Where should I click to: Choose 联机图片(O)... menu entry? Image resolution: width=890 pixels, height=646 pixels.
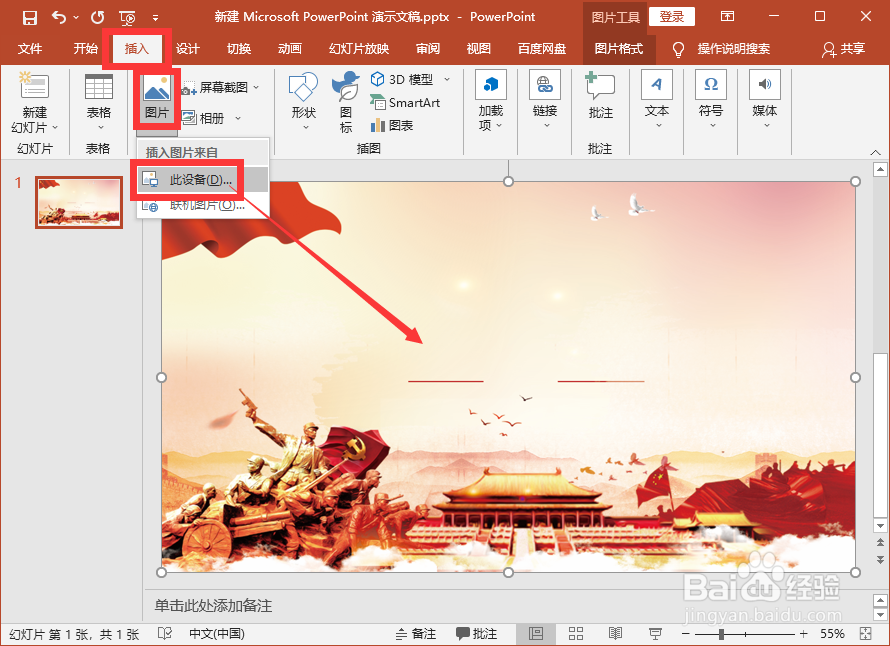[x=203, y=205]
